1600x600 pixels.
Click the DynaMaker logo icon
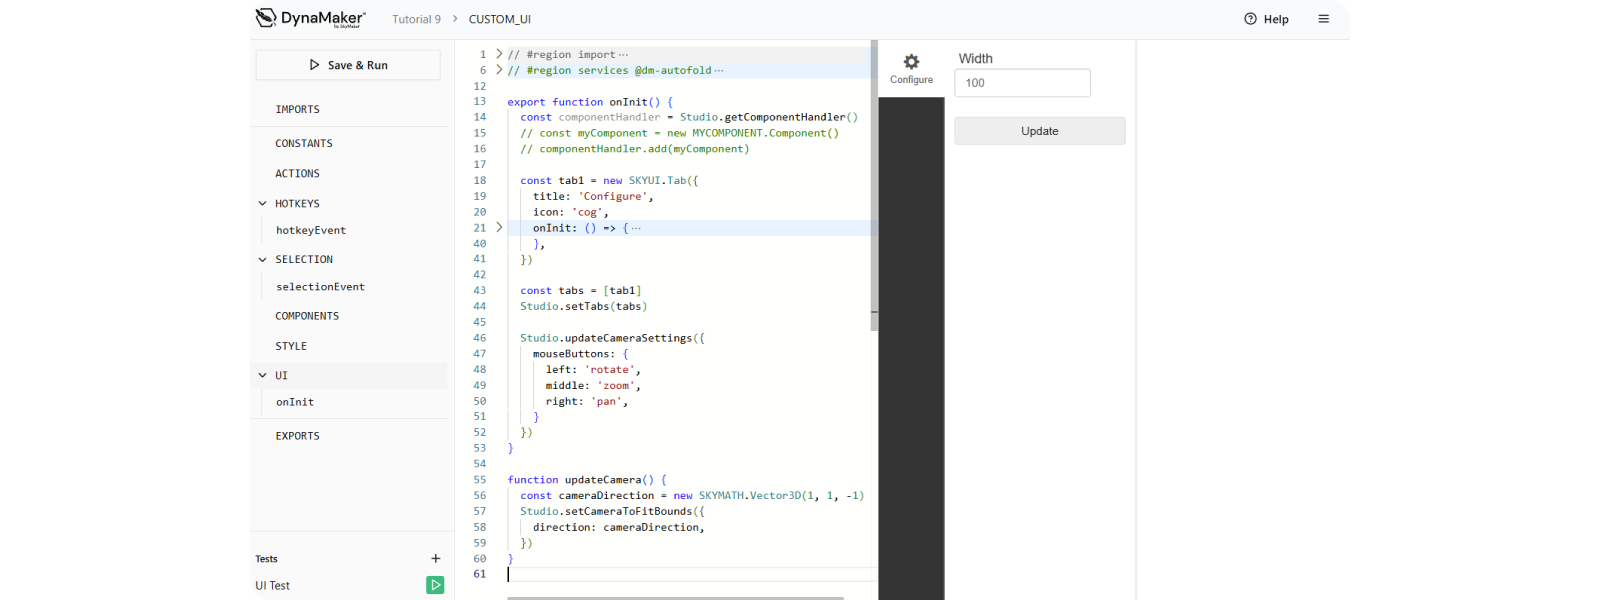coord(266,17)
